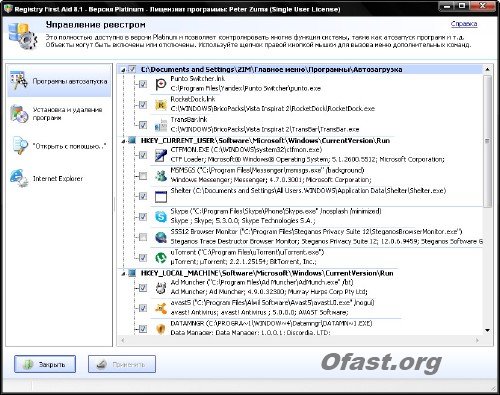500x395 pixels.
Task: Collapse the HKEY_CURRENT_USER Run group
Action: point(123,141)
